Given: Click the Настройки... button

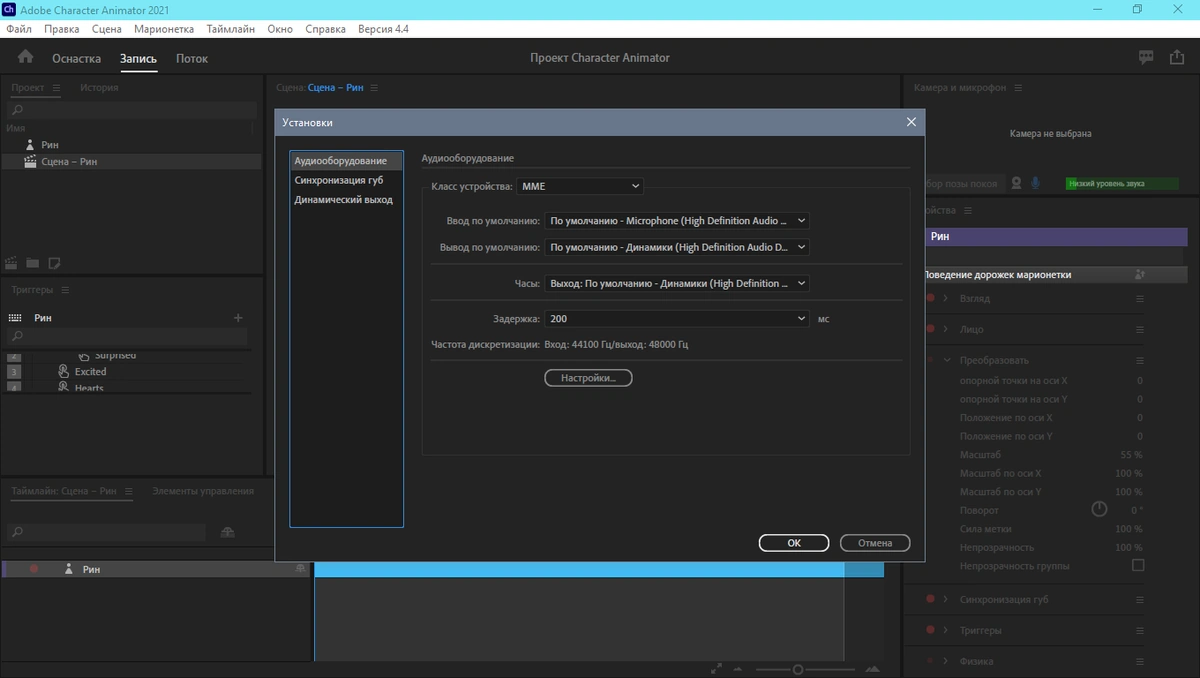Looking at the screenshot, I should (588, 378).
